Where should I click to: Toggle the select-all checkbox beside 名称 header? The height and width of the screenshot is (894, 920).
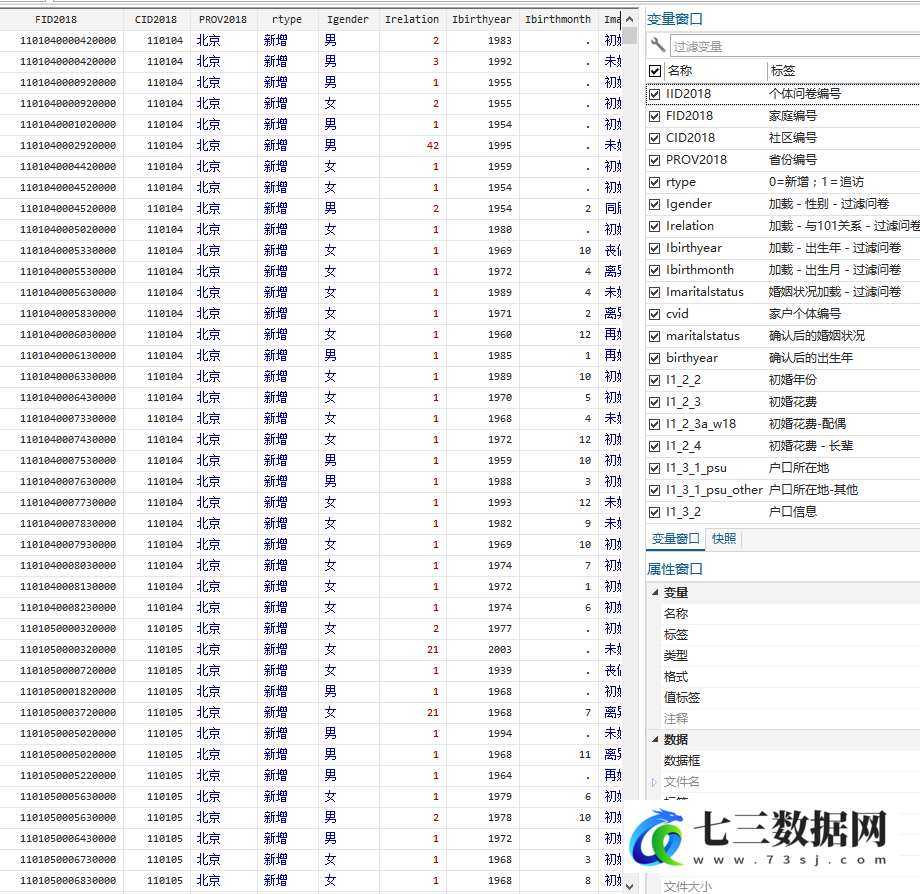(x=655, y=71)
